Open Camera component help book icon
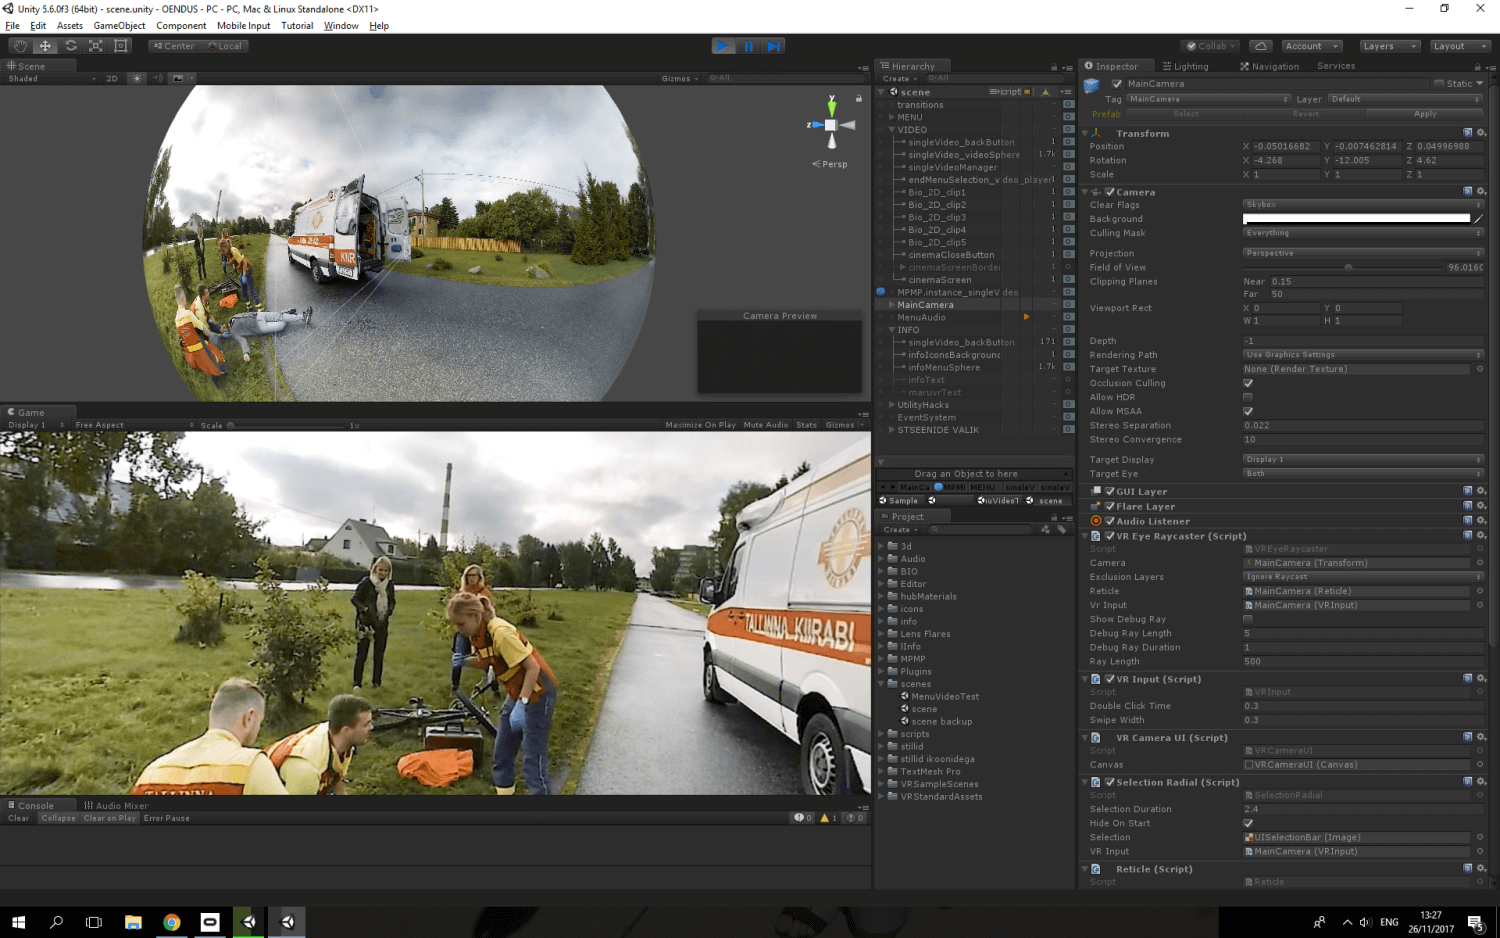 point(1467,191)
